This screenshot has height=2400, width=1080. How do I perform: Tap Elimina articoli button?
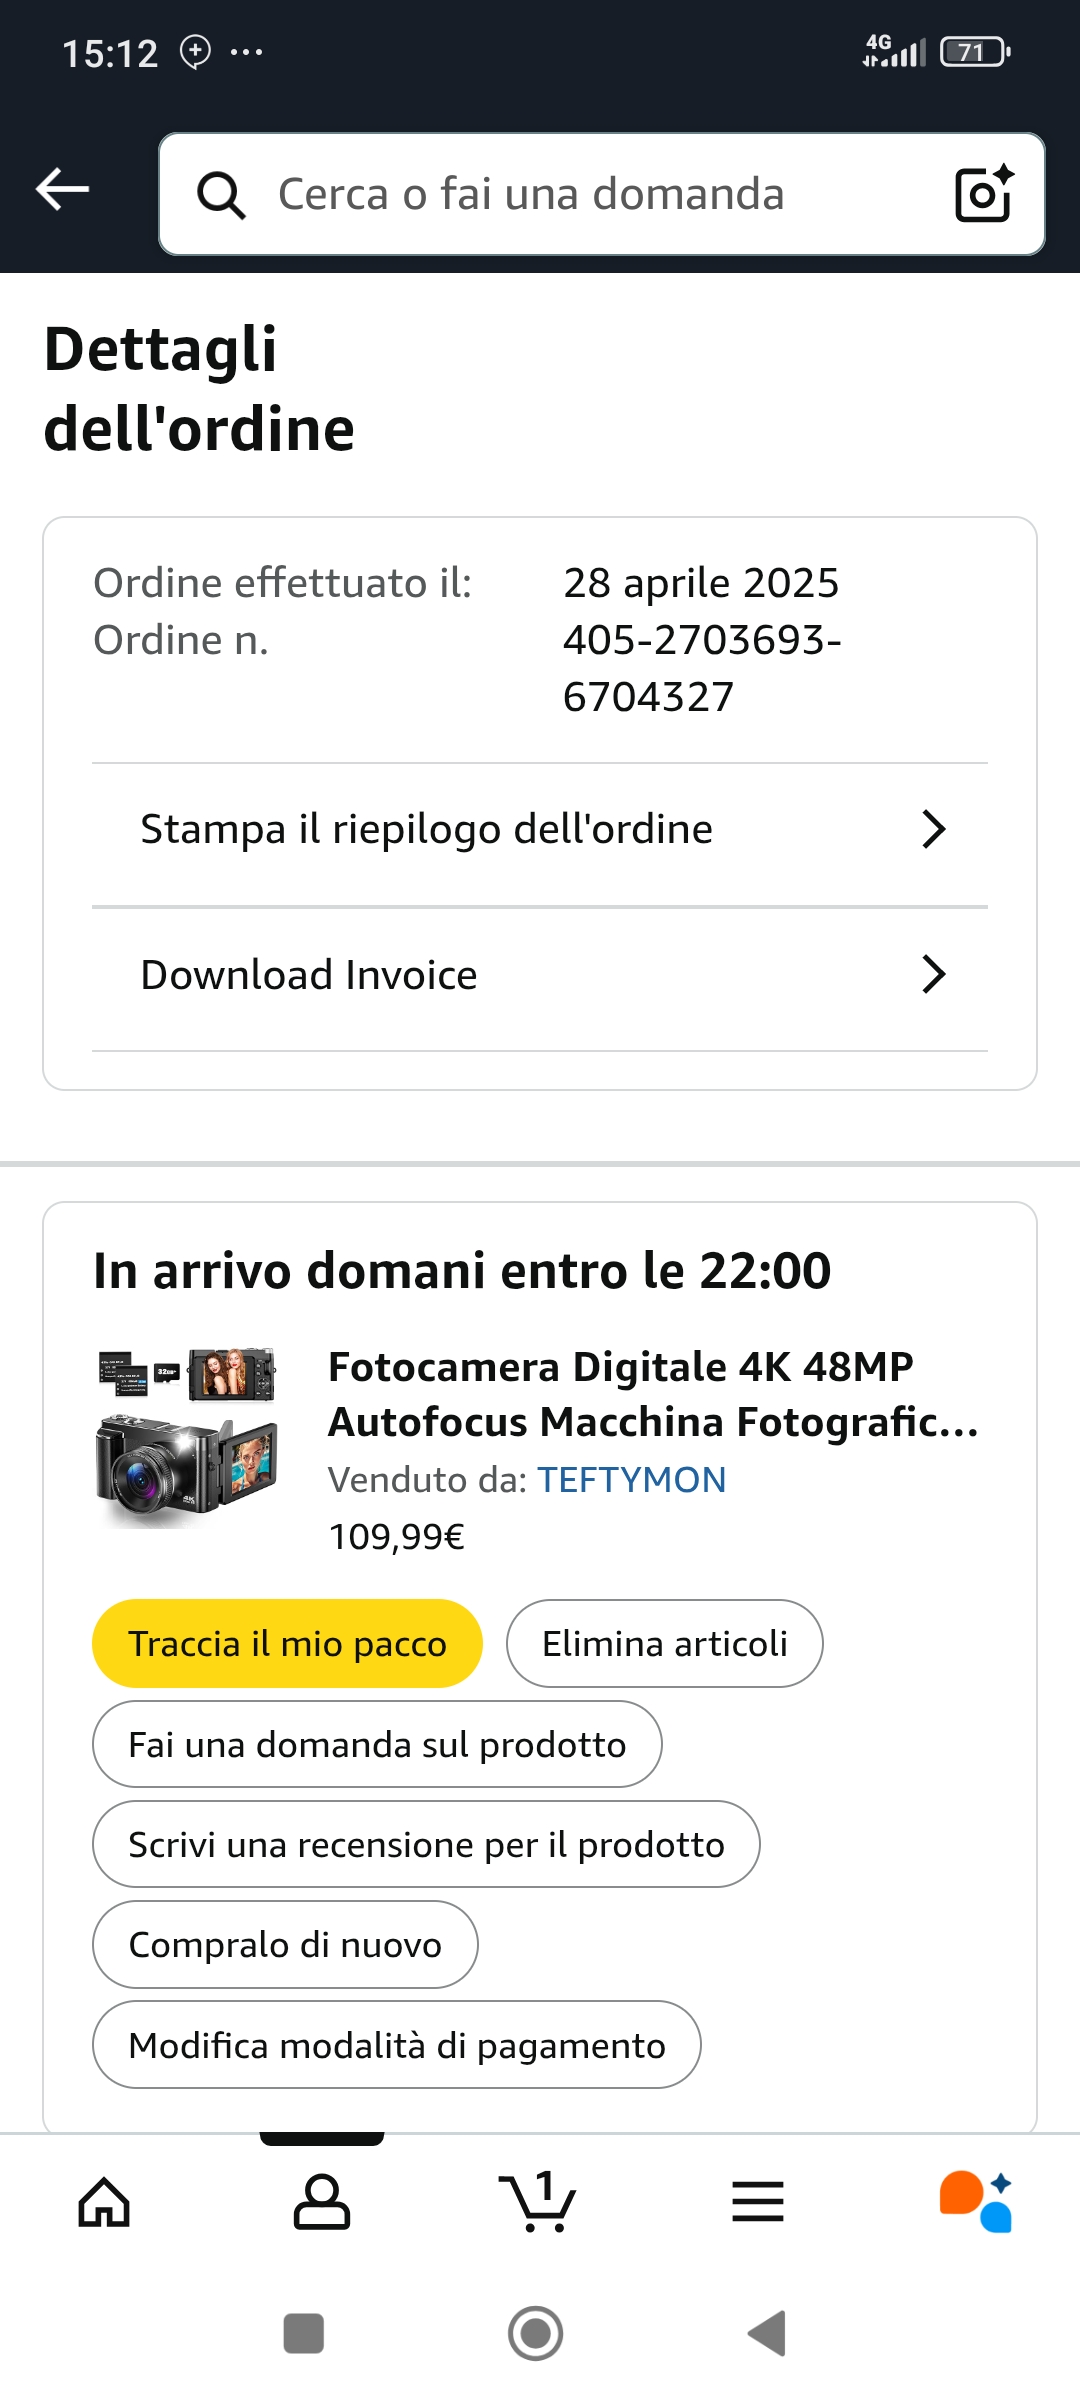(x=665, y=1644)
